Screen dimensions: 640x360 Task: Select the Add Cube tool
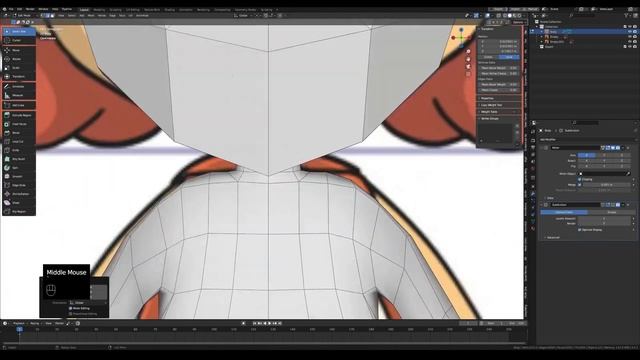[19, 105]
